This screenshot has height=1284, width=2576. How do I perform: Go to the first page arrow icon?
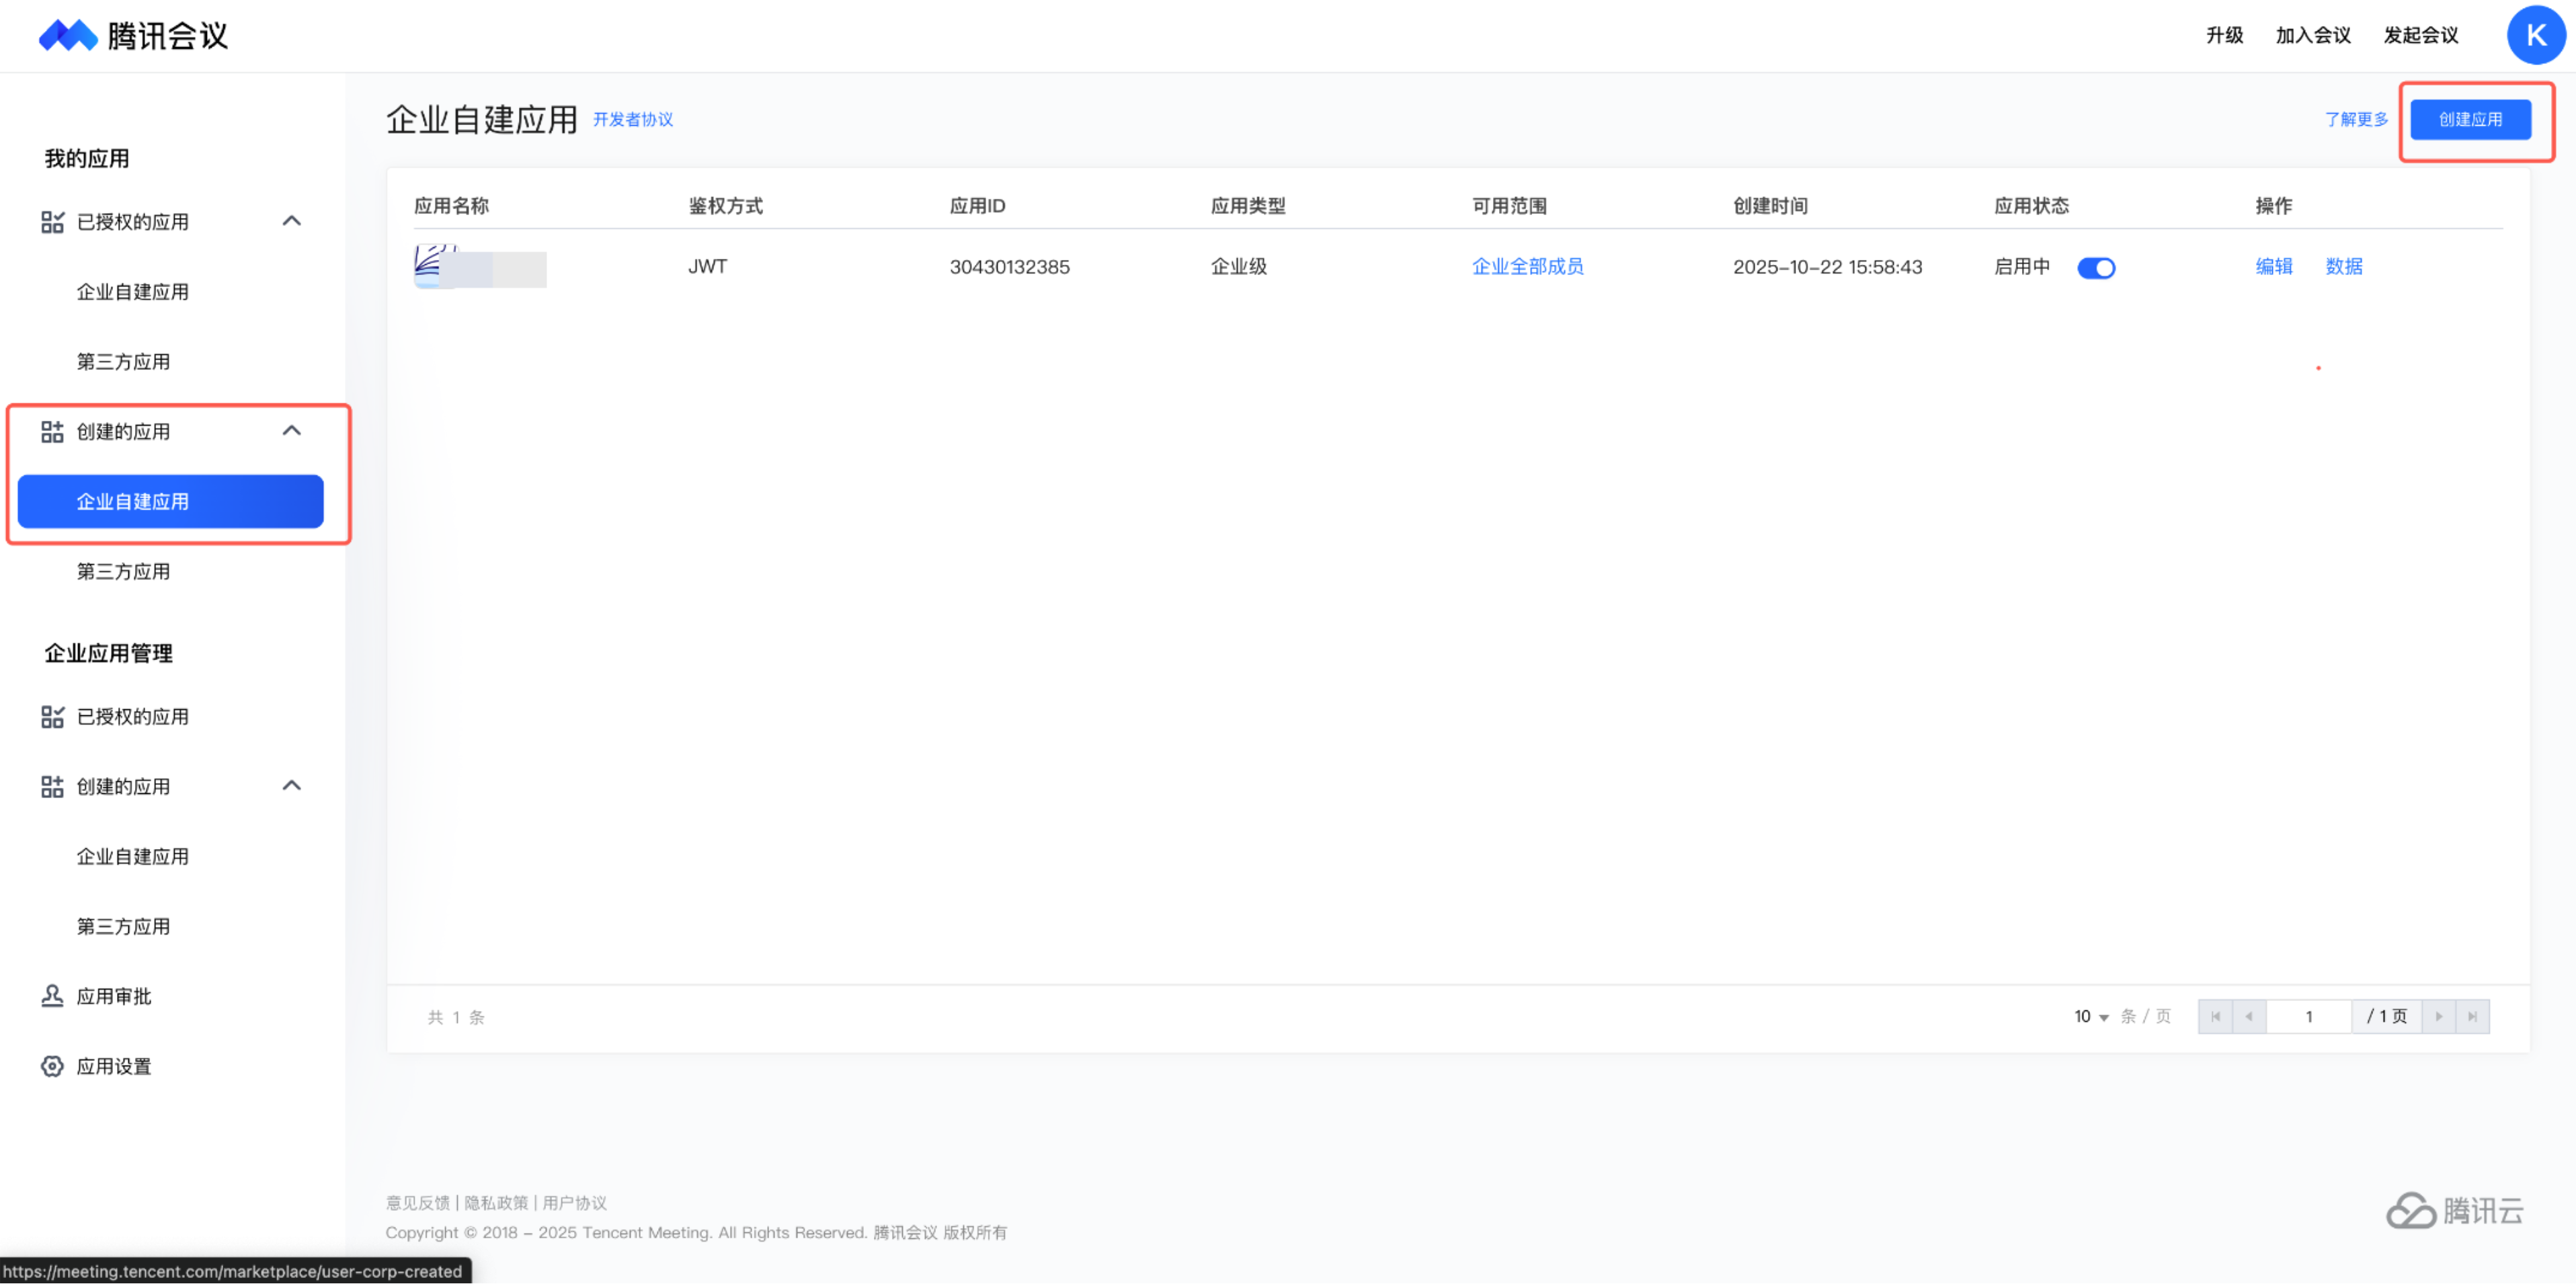pyautogui.click(x=2215, y=1017)
